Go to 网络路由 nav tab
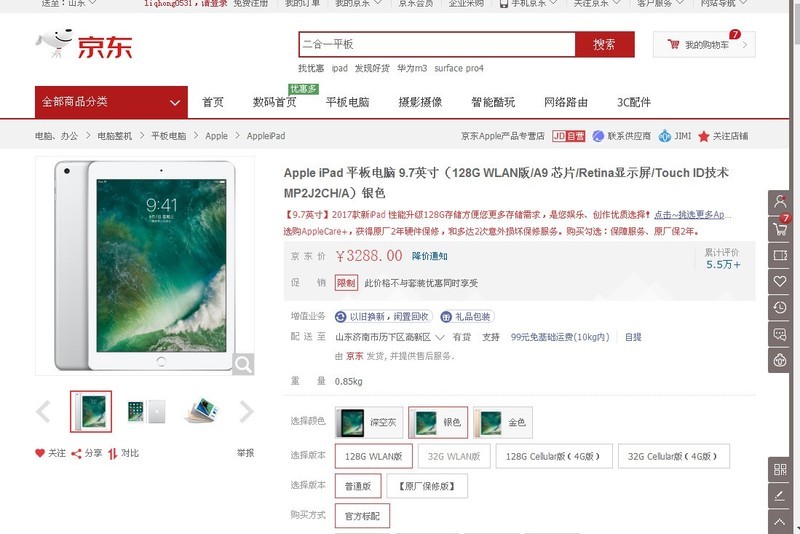 pyautogui.click(x=566, y=102)
